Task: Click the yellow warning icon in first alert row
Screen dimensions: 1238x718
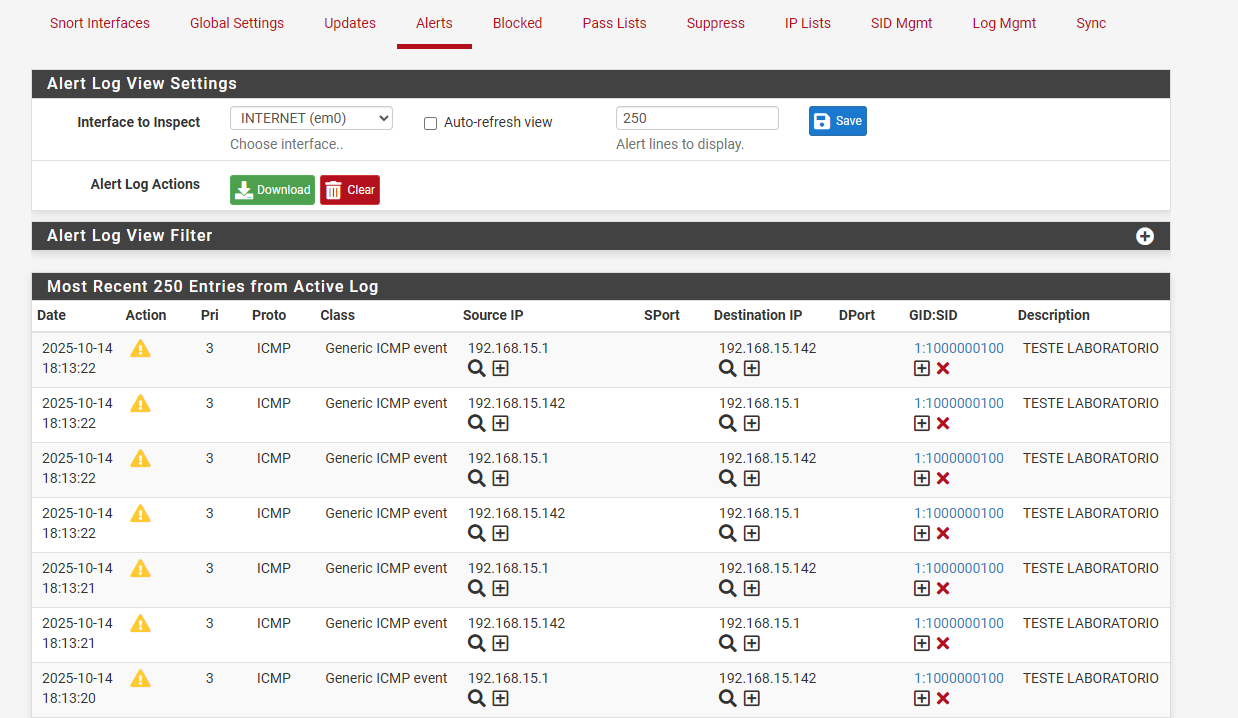Action: 141,348
